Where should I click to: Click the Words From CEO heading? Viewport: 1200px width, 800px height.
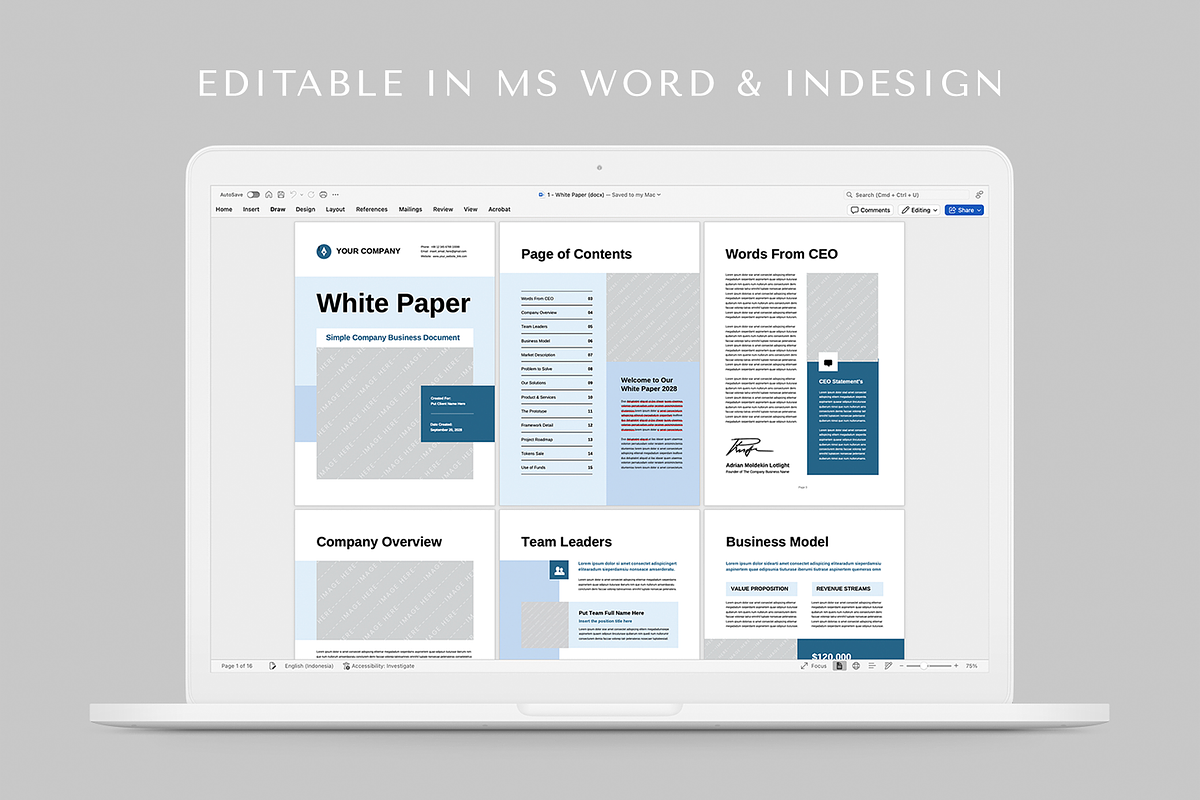[782, 254]
